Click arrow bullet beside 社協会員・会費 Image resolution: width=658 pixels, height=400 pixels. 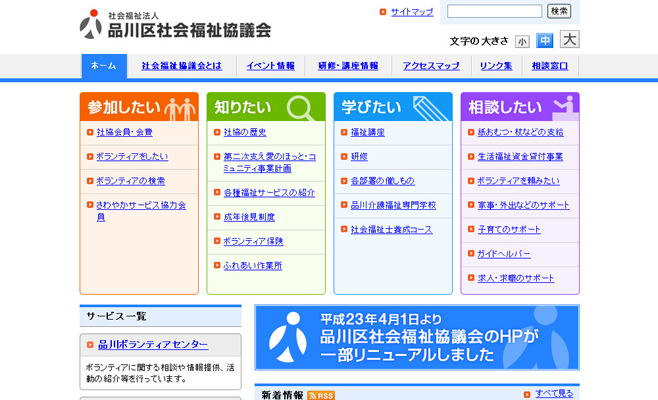pos(90,133)
